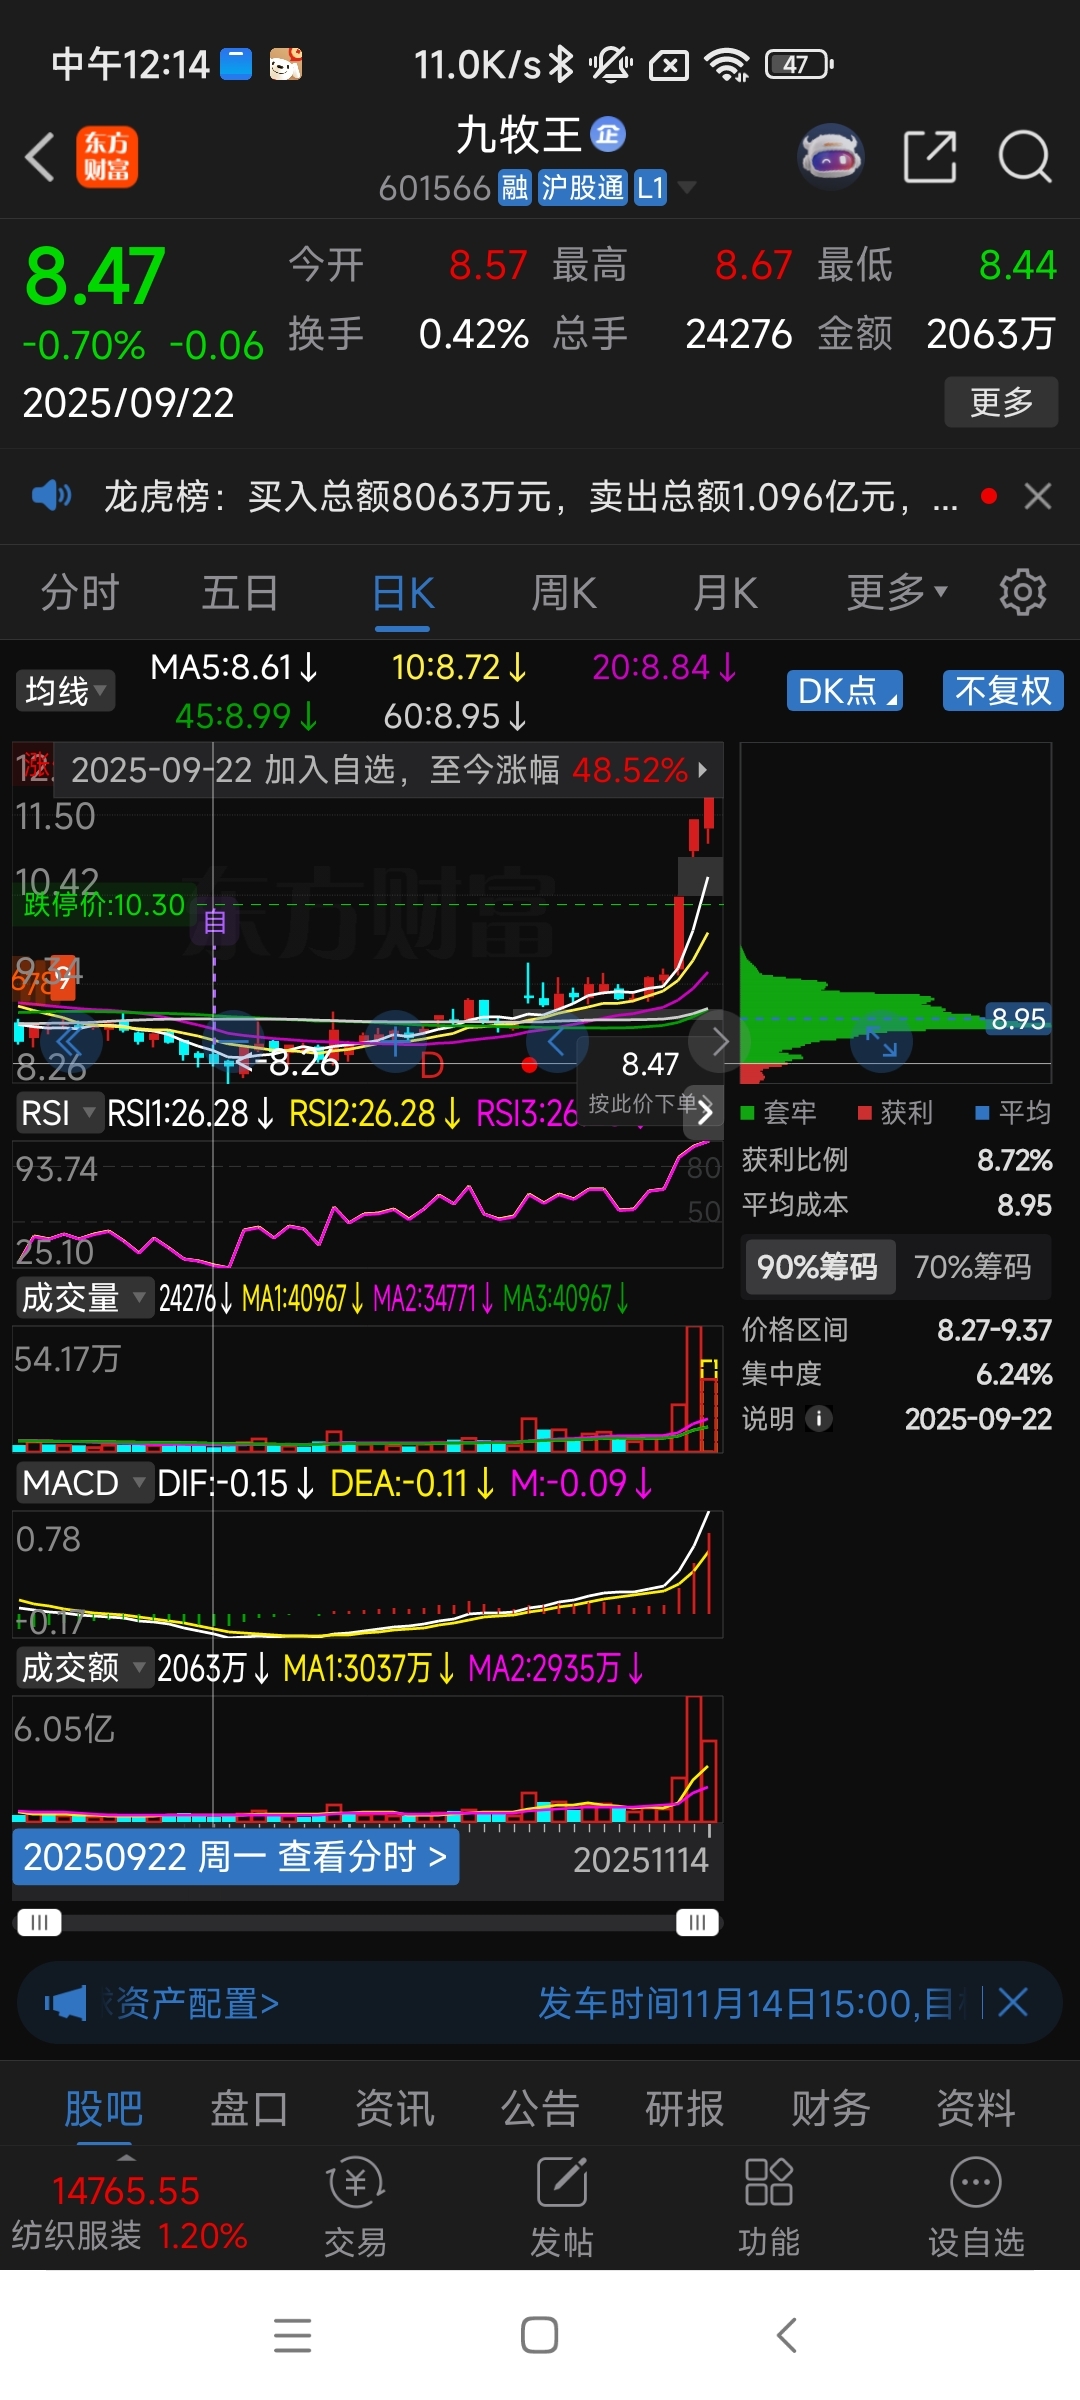
Task: Select the 90%筹码 toggle
Action: tap(818, 1267)
